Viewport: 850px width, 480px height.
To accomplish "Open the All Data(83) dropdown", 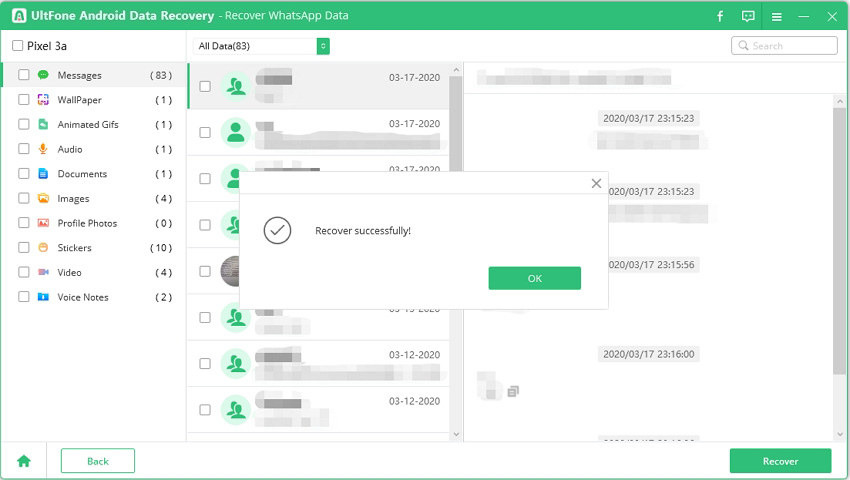I will click(x=261, y=46).
